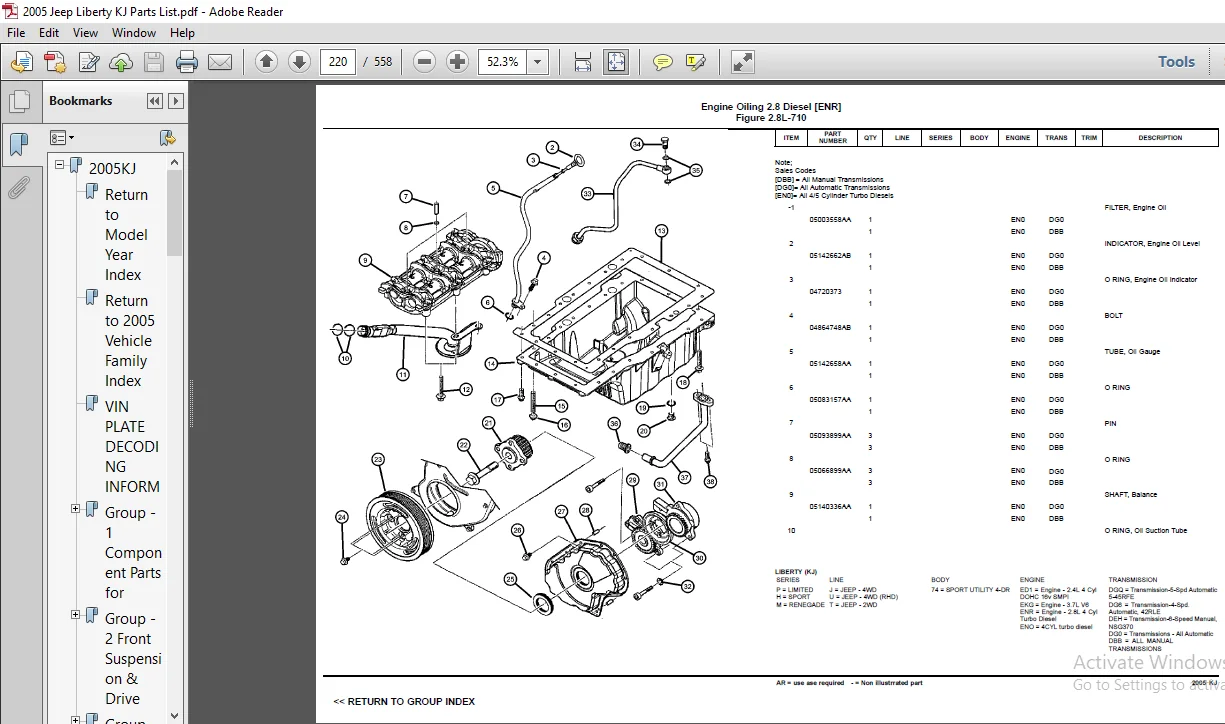Open the zoom percentage dropdown arrow
Screen dimensions: 1225x724
538,62
